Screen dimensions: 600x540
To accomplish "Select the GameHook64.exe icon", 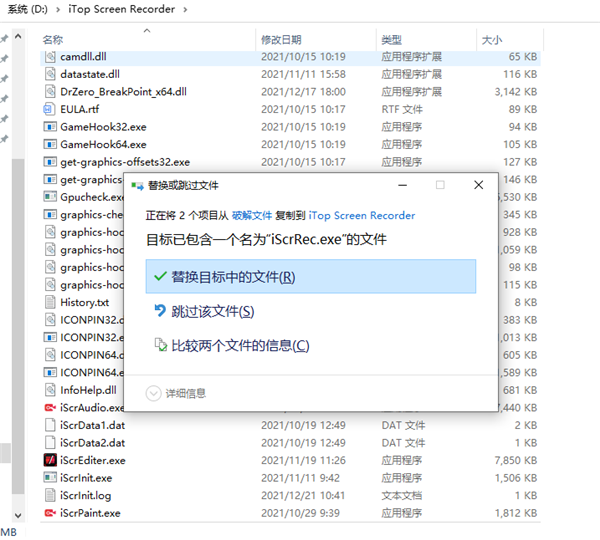I will pos(50,144).
